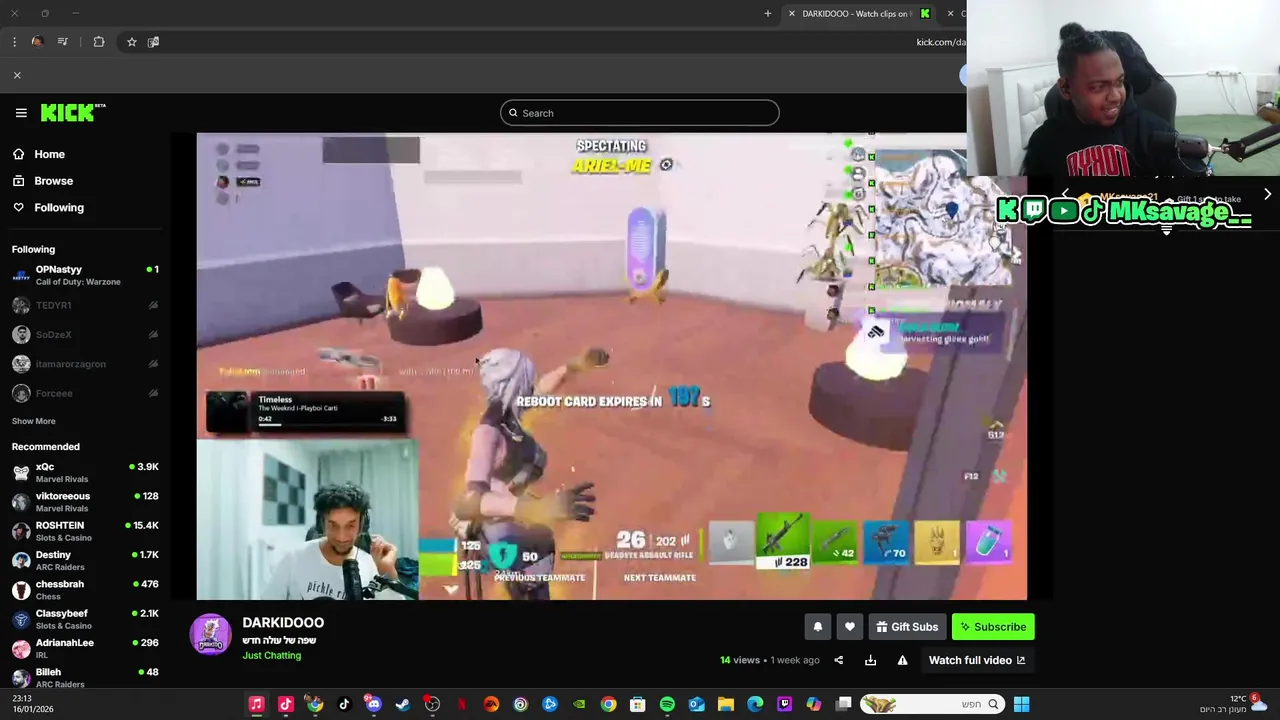Download the clip
This screenshot has height=720, width=1280.
coord(870,660)
